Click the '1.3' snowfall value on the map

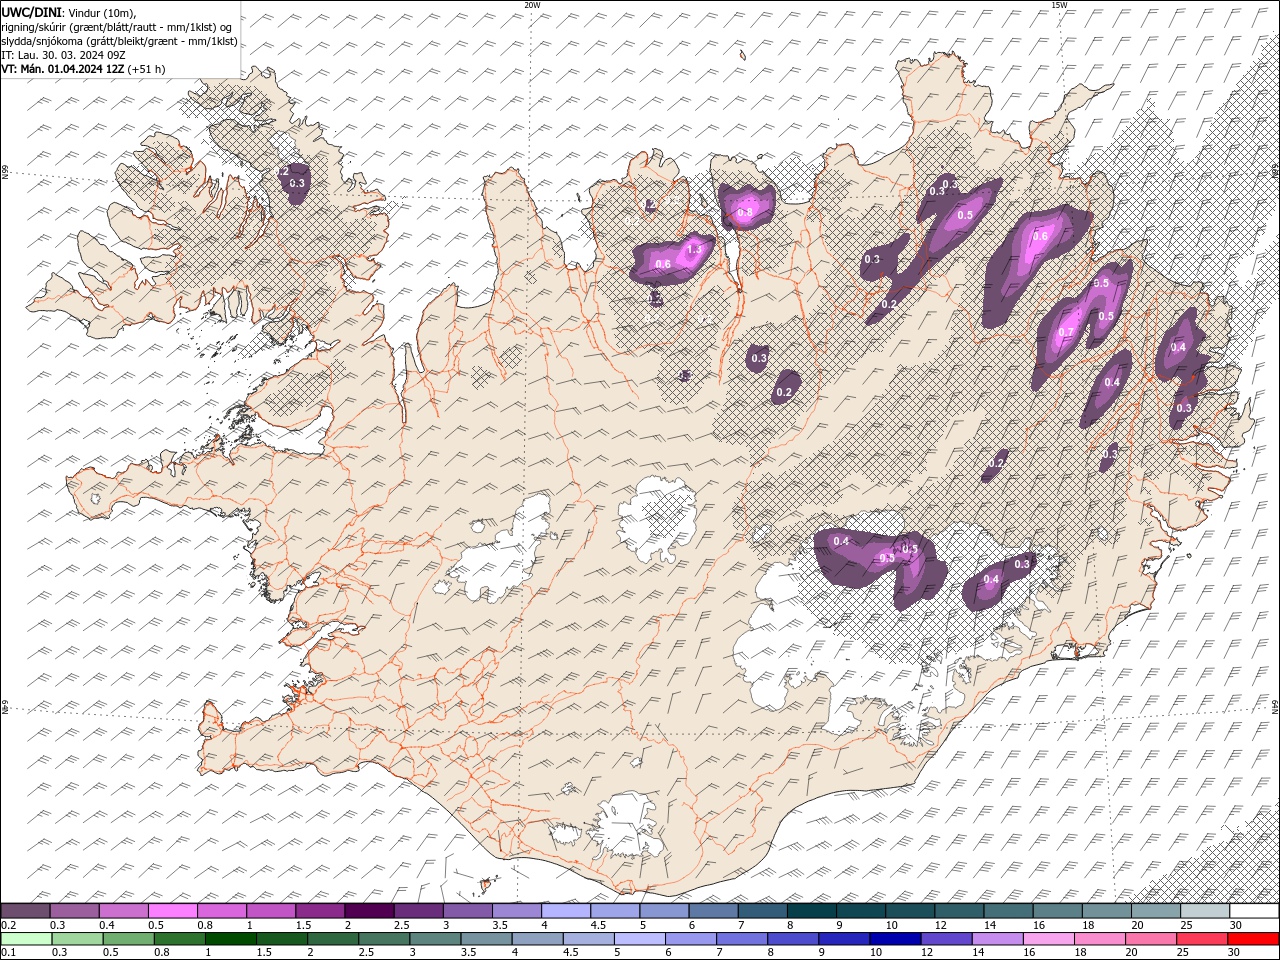pos(695,250)
